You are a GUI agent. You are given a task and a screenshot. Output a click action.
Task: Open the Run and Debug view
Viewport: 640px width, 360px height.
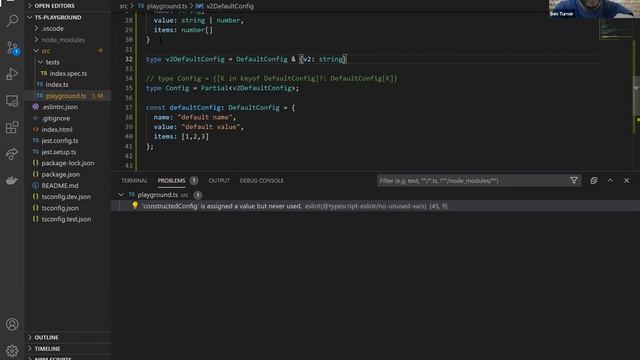pyautogui.click(x=12, y=74)
